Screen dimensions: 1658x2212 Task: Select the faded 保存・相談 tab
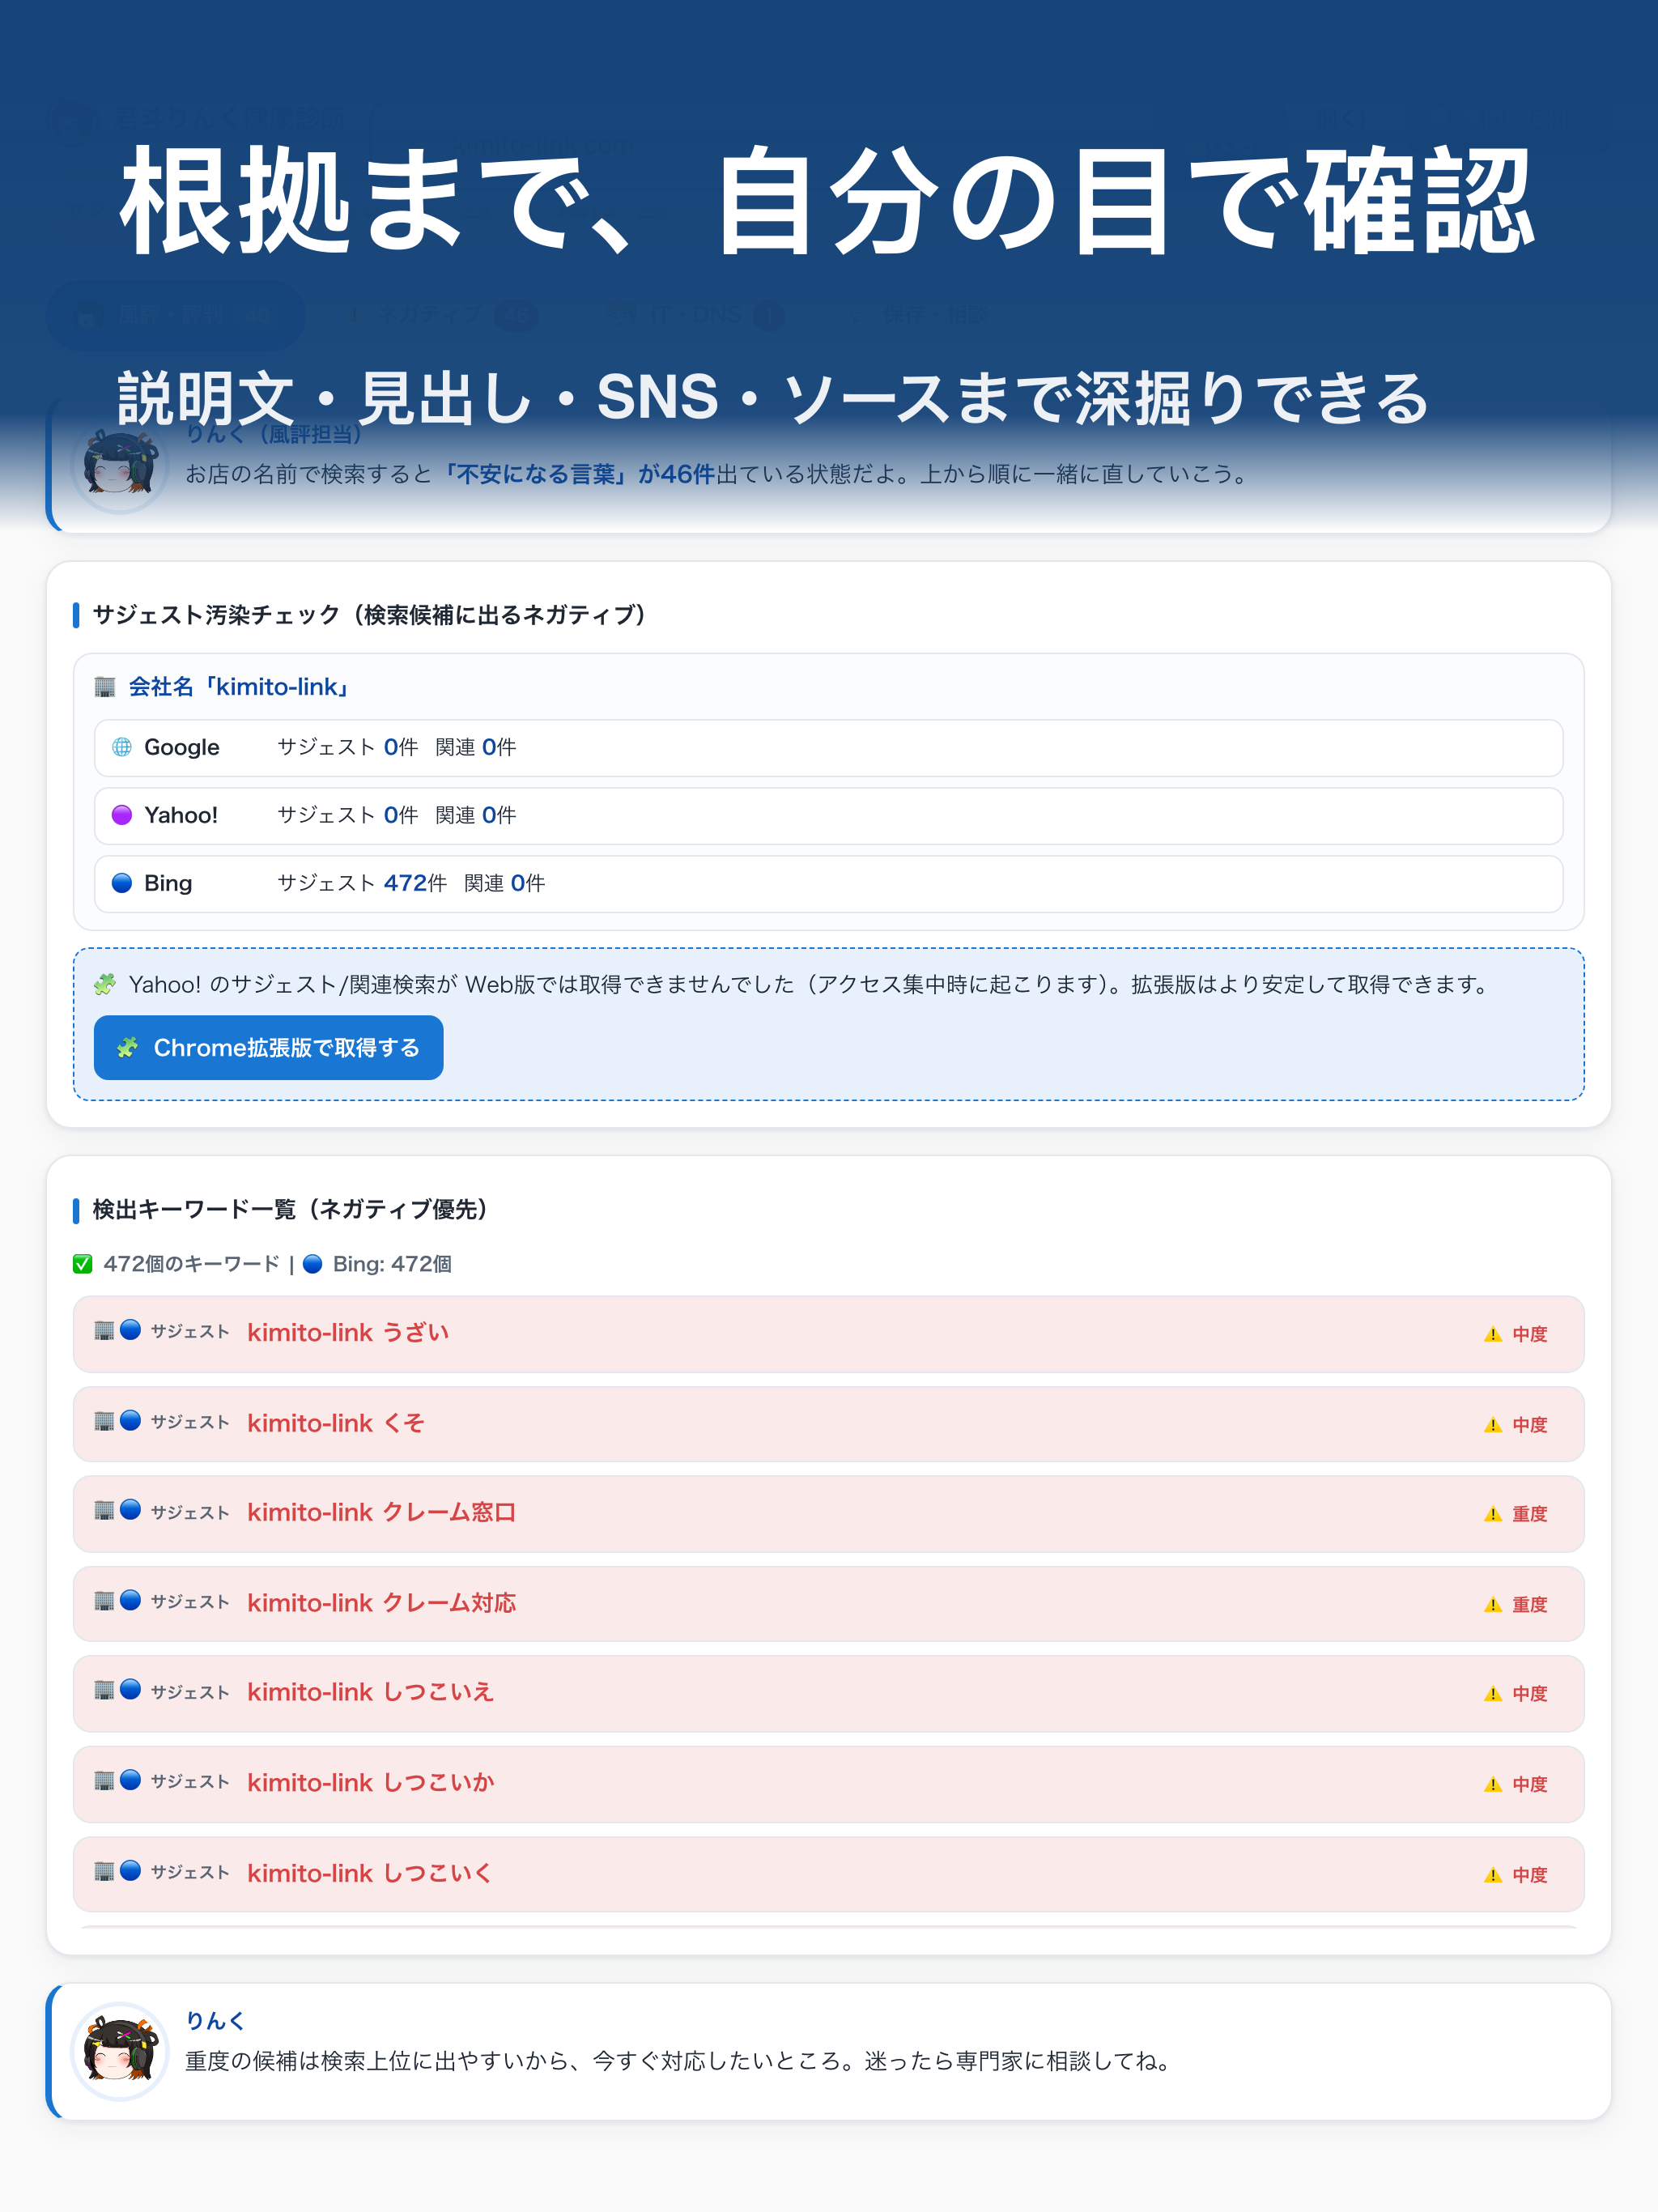pyautogui.click(x=918, y=316)
